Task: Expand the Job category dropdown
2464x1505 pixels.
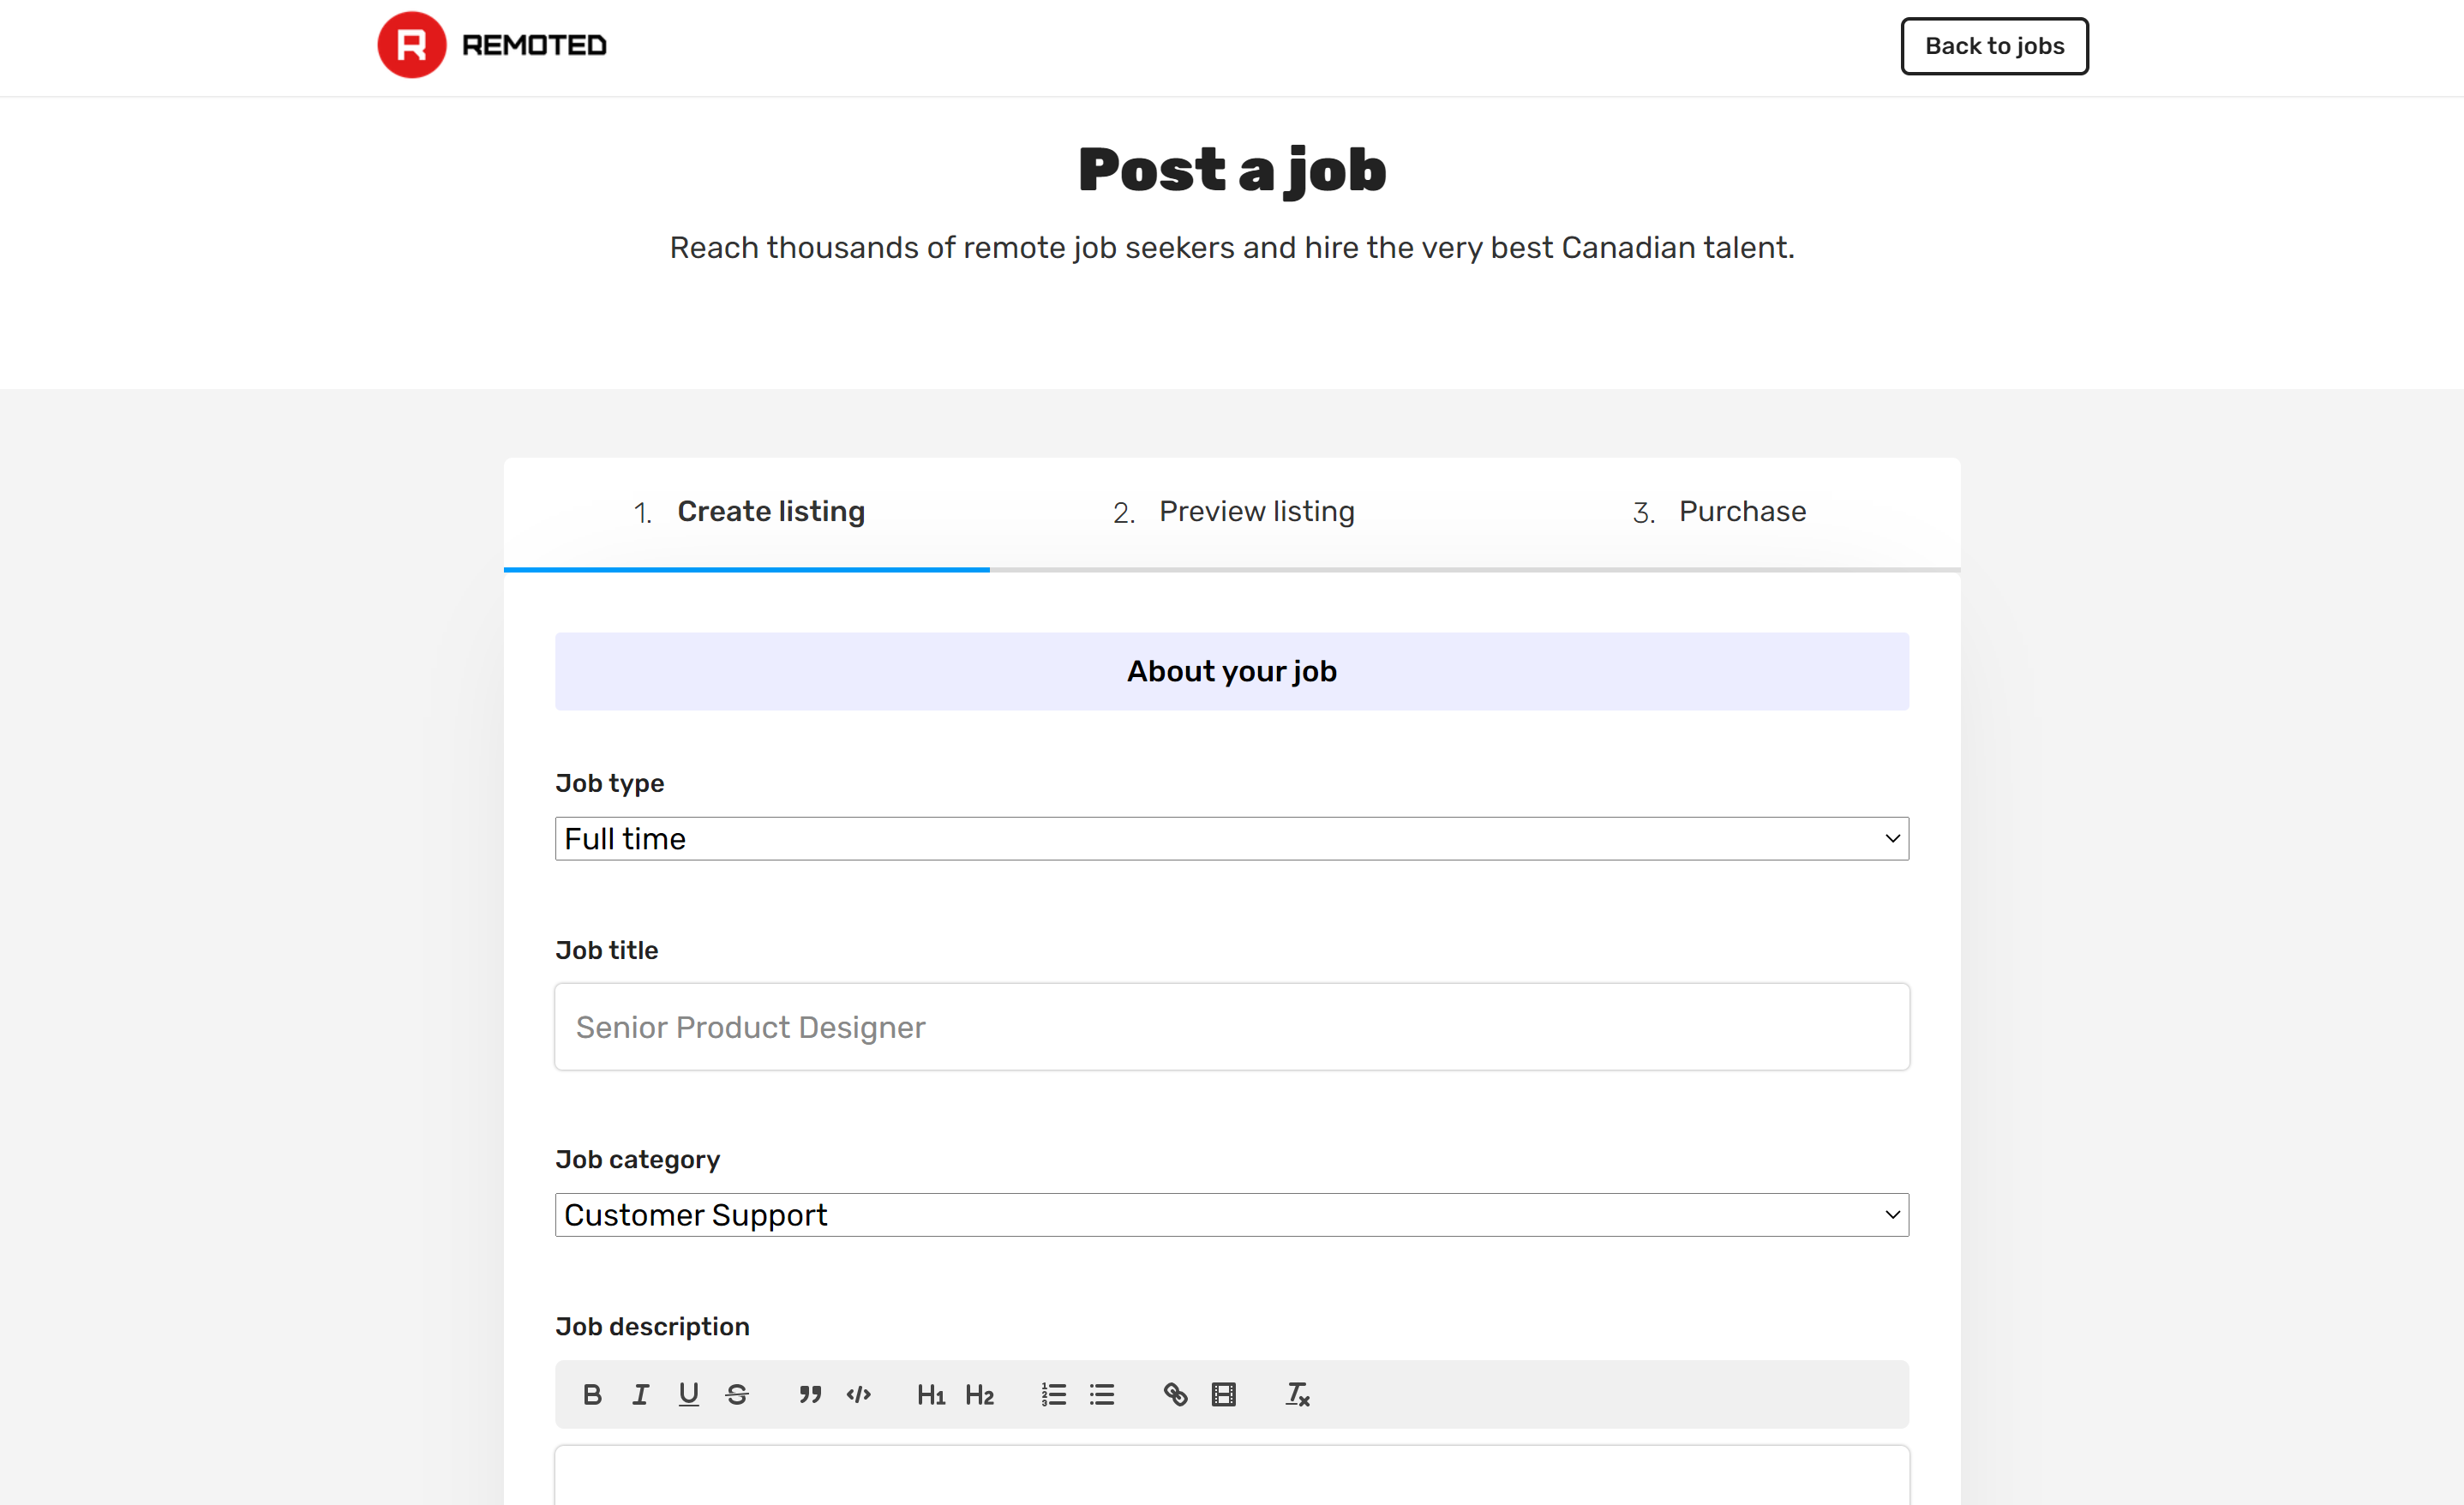Action: click(x=1231, y=1214)
